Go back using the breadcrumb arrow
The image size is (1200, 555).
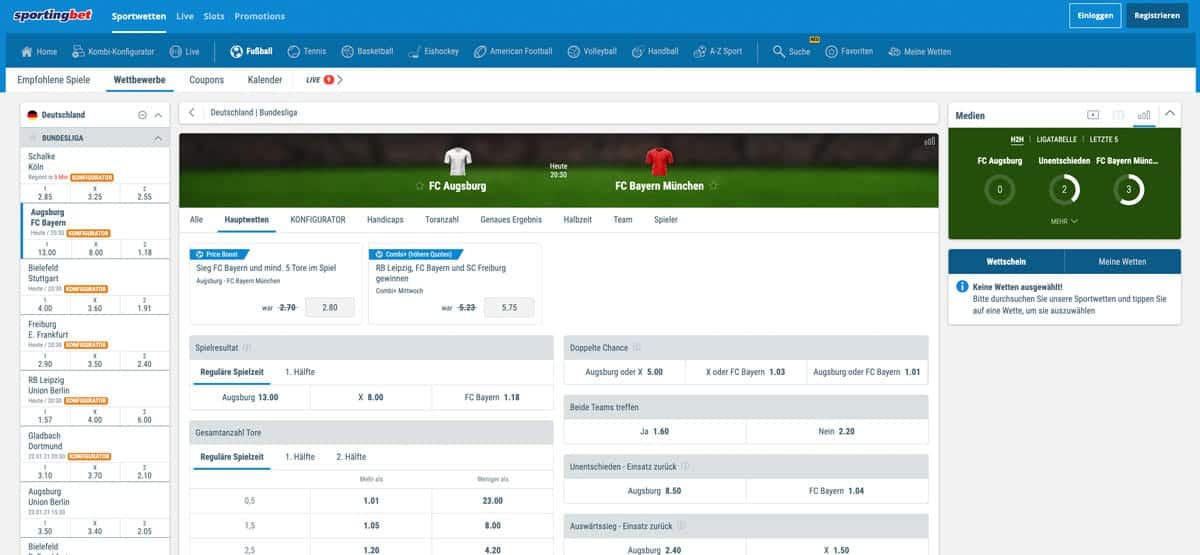point(192,113)
